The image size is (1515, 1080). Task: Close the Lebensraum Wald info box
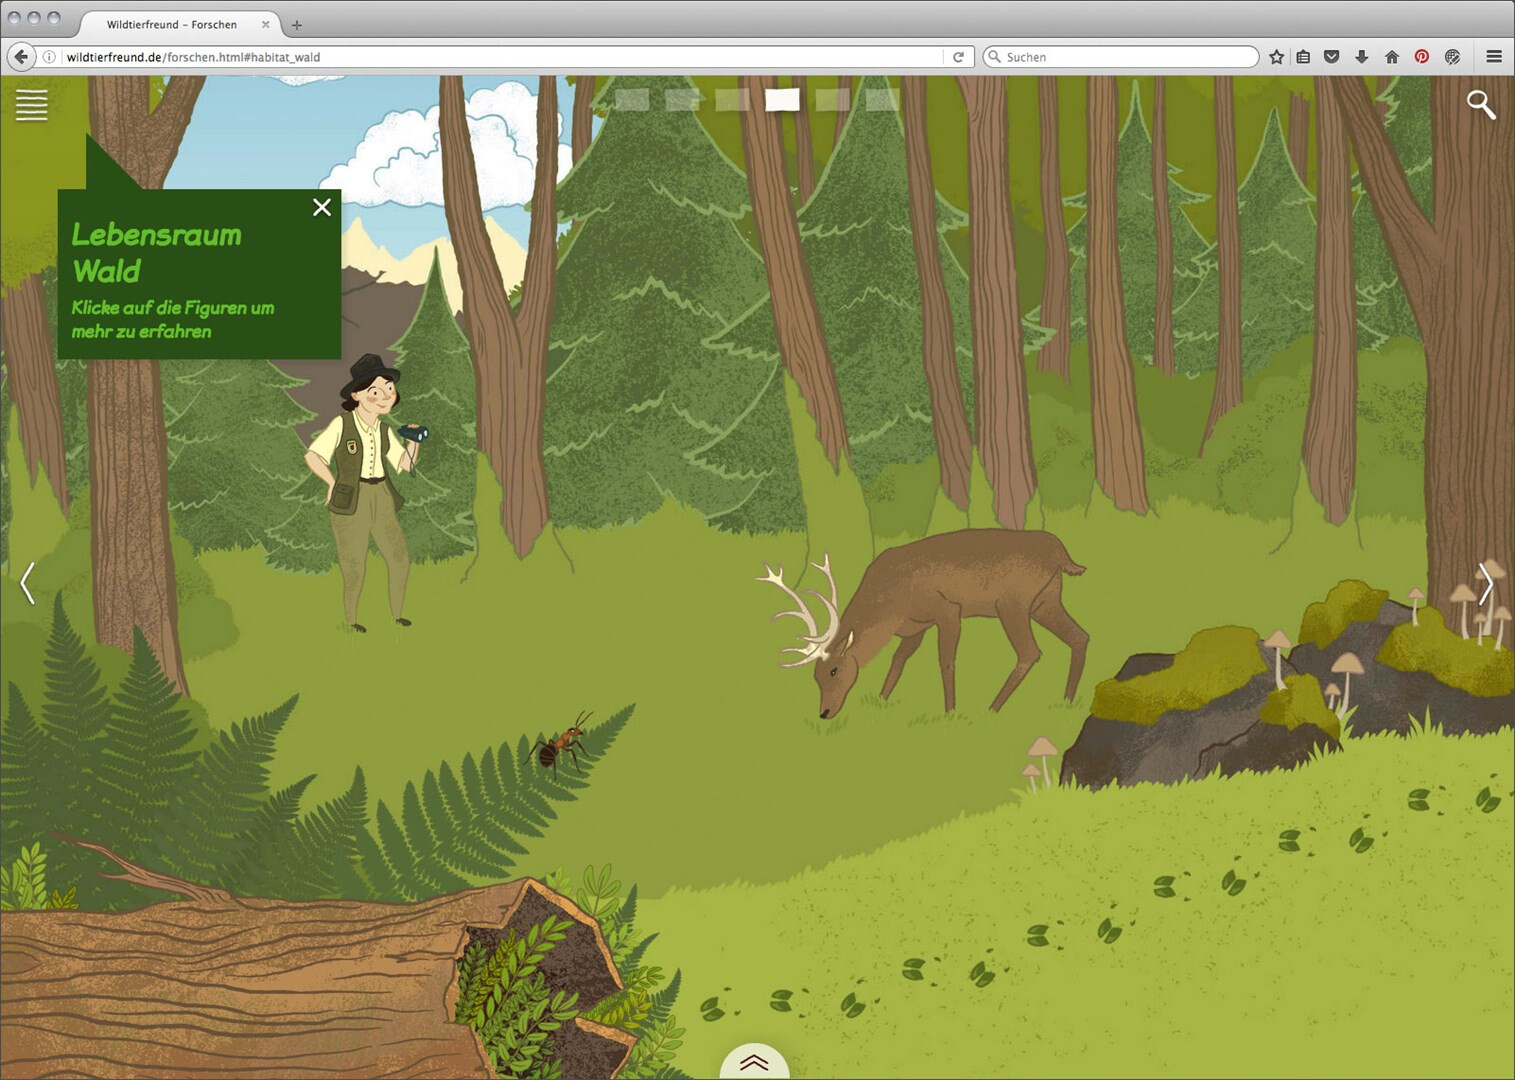click(x=321, y=207)
